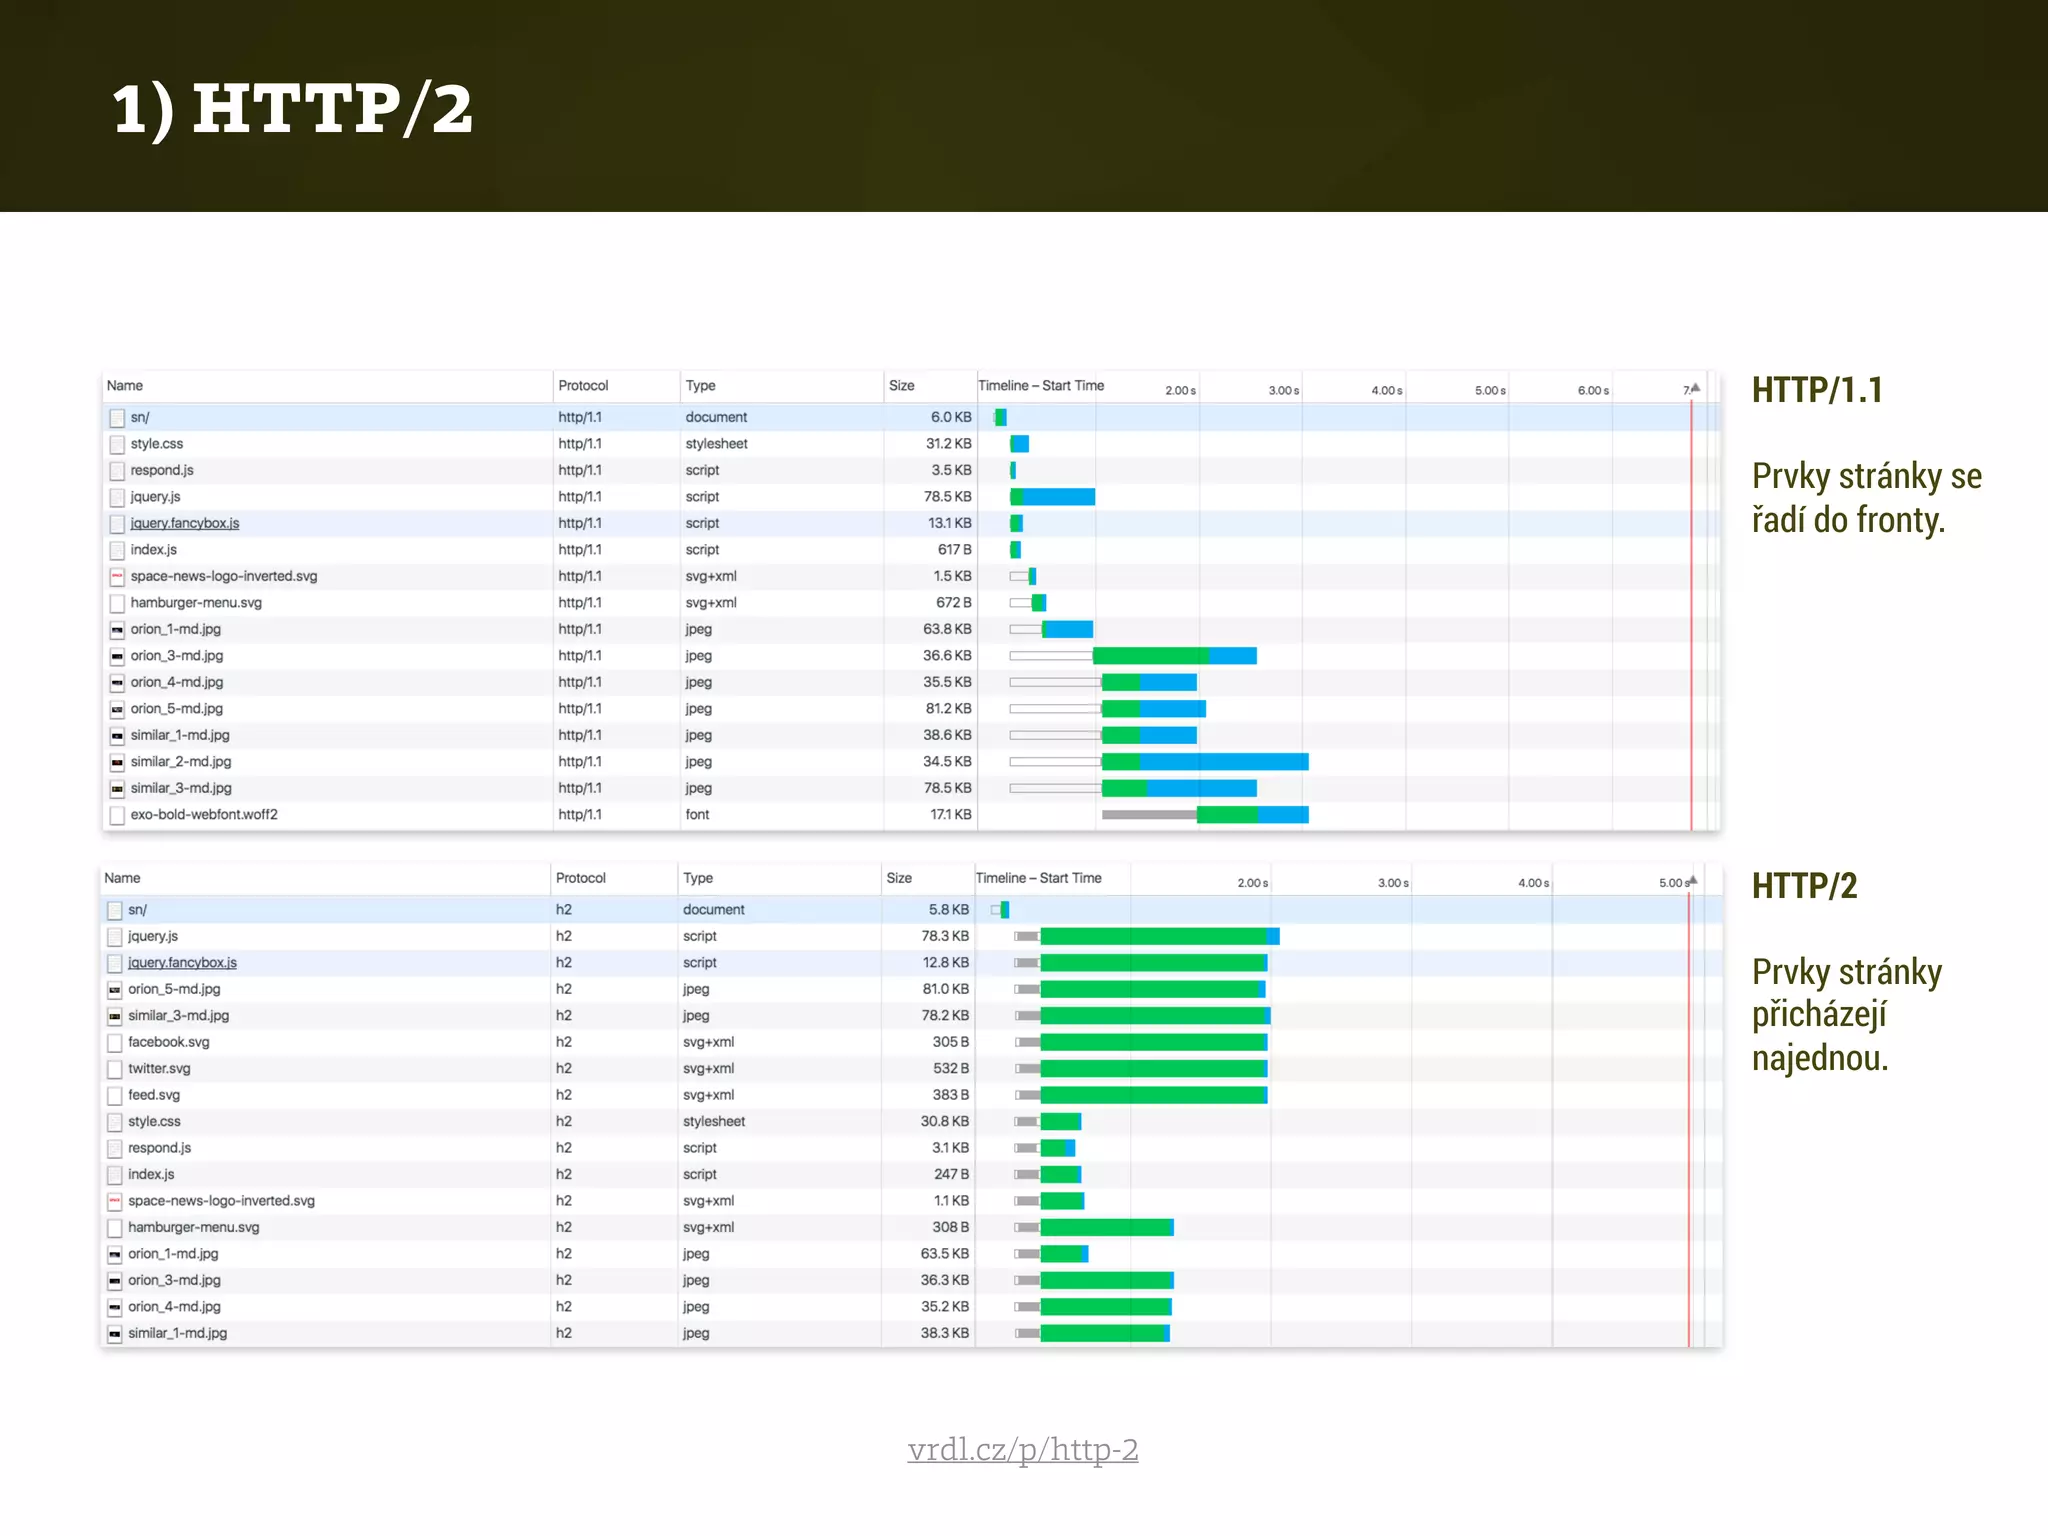Select orion_3-md.jpg row sized 36.3 KB
Screen dimensions: 2048x1536
(x=910, y=1280)
